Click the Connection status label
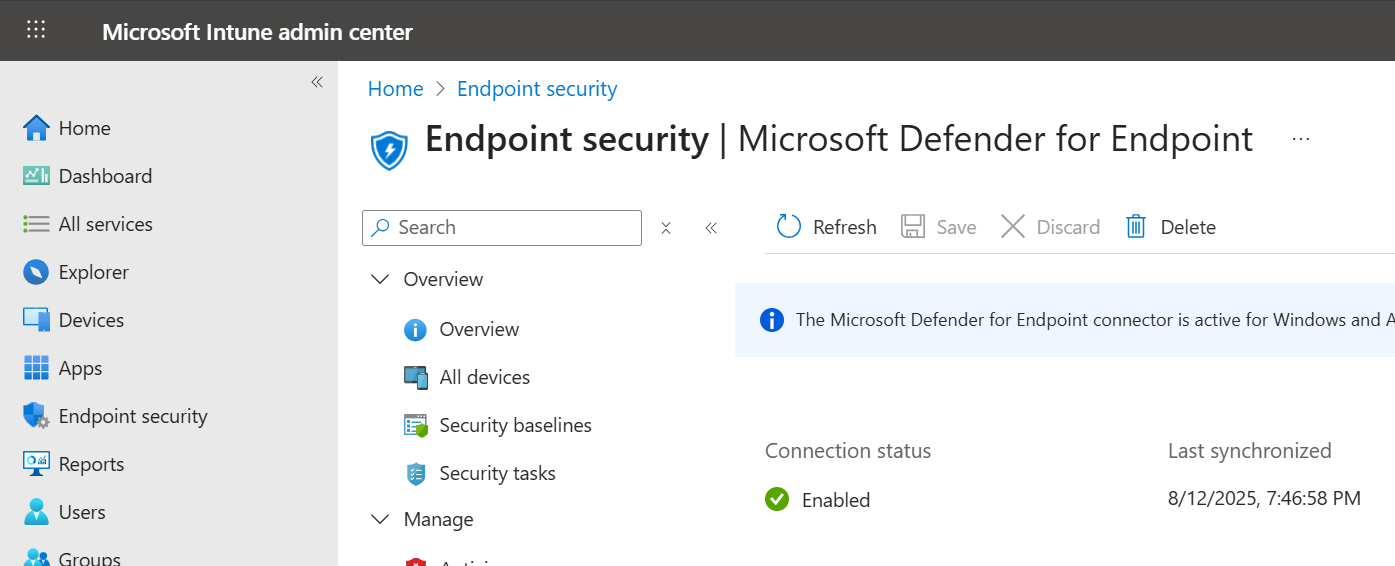 [848, 451]
